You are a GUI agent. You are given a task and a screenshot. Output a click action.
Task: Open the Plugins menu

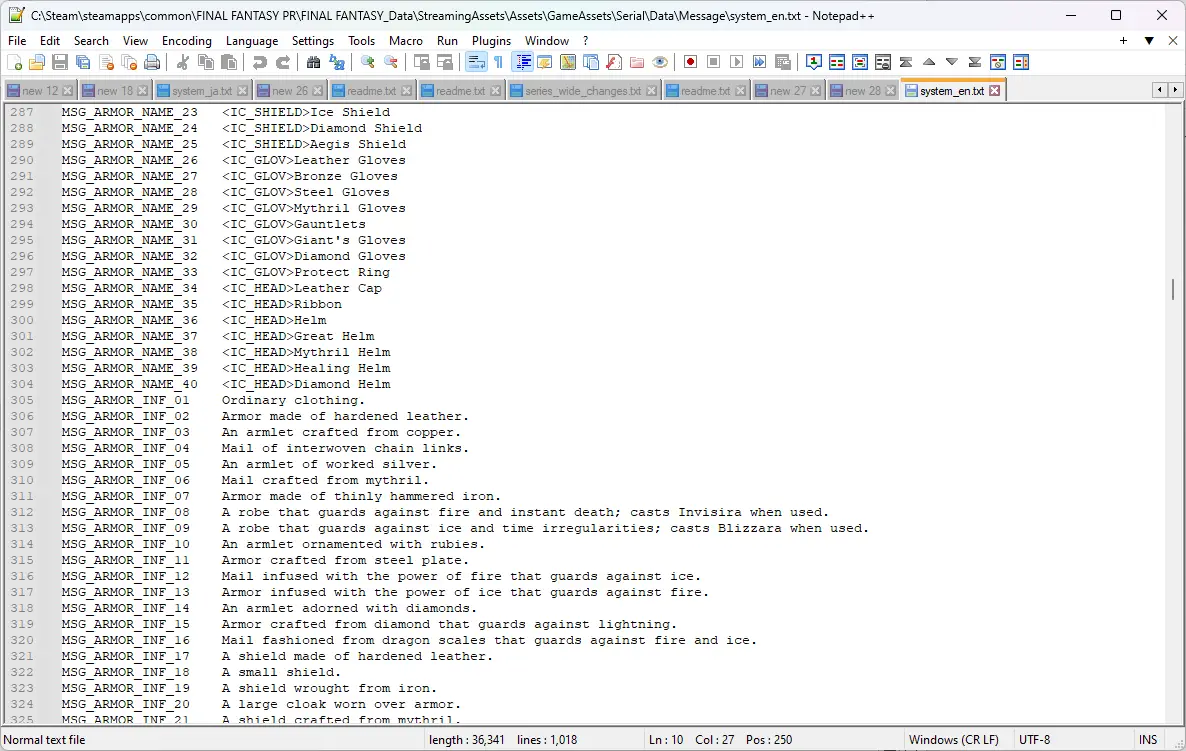(x=492, y=41)
